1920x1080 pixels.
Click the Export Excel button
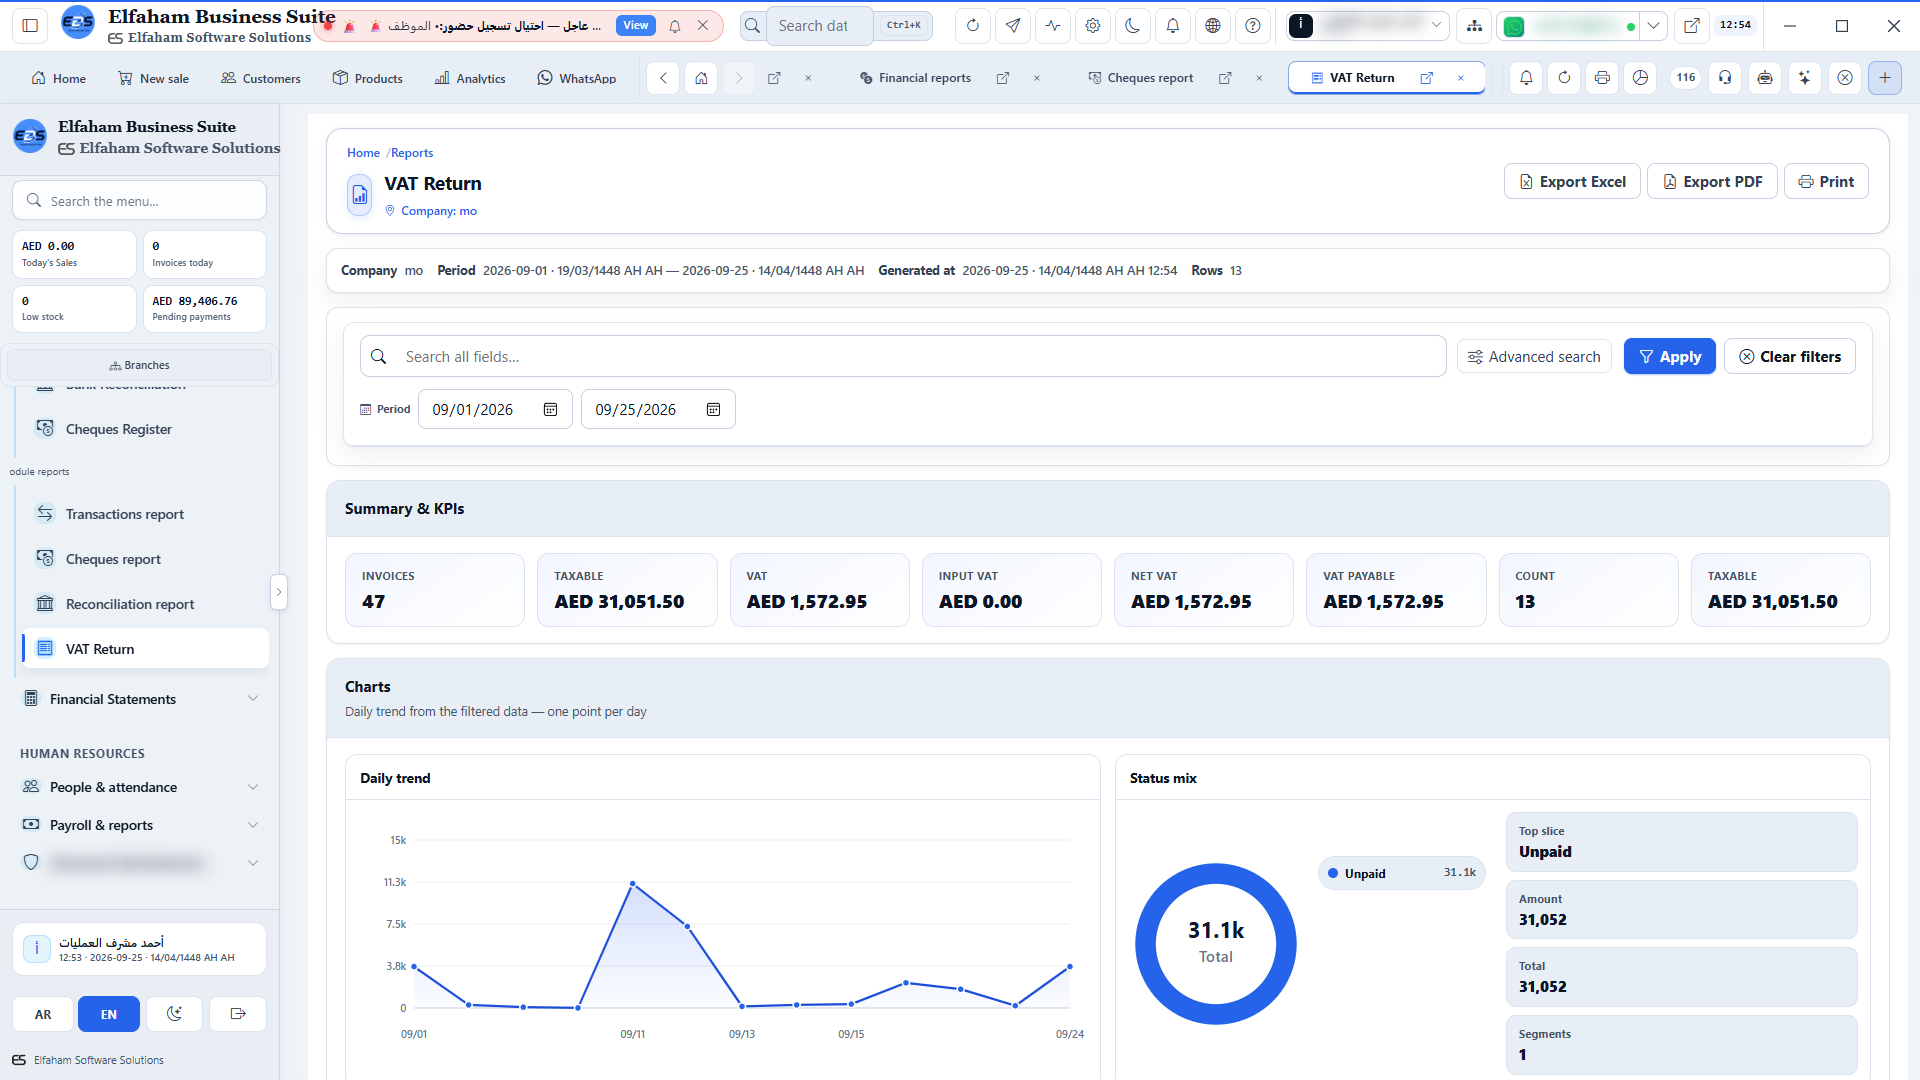[1572, 182]
